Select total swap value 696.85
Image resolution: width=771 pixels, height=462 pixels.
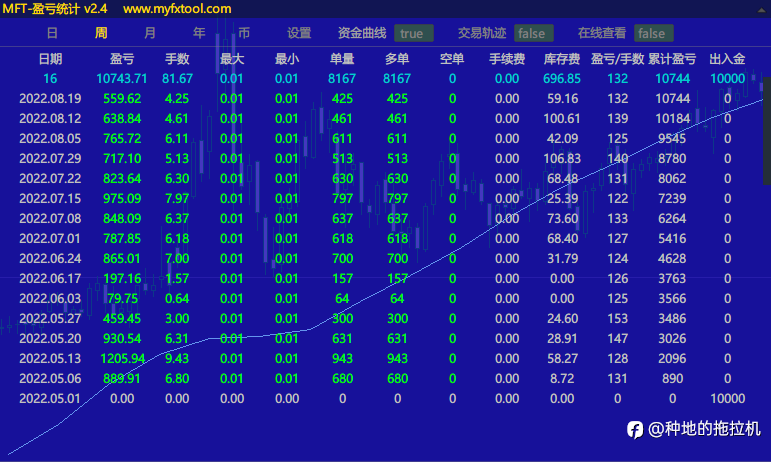[x=562, y=79]
